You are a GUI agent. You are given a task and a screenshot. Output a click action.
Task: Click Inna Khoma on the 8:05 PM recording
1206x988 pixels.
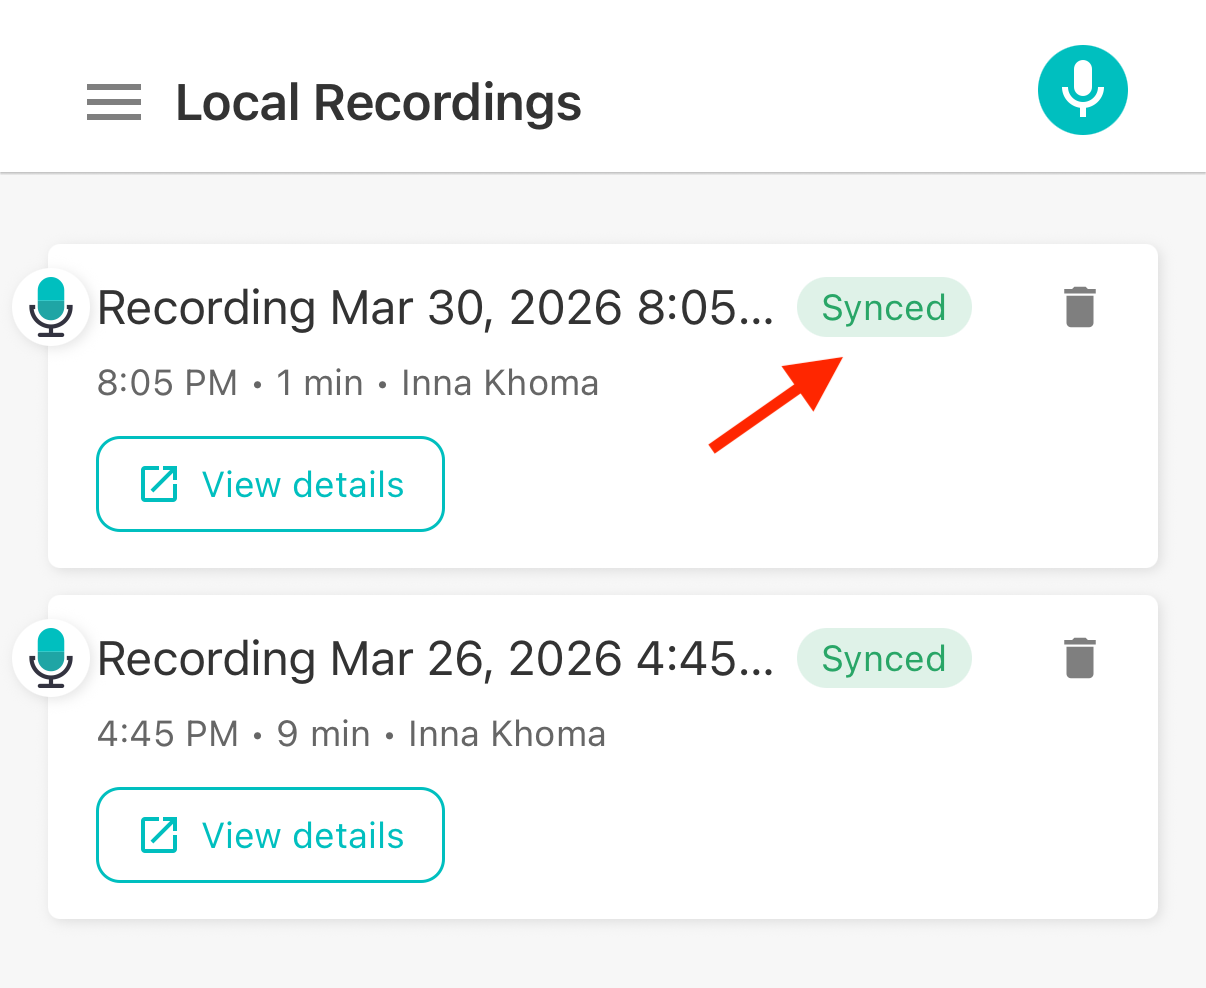[x=500, y=383]
